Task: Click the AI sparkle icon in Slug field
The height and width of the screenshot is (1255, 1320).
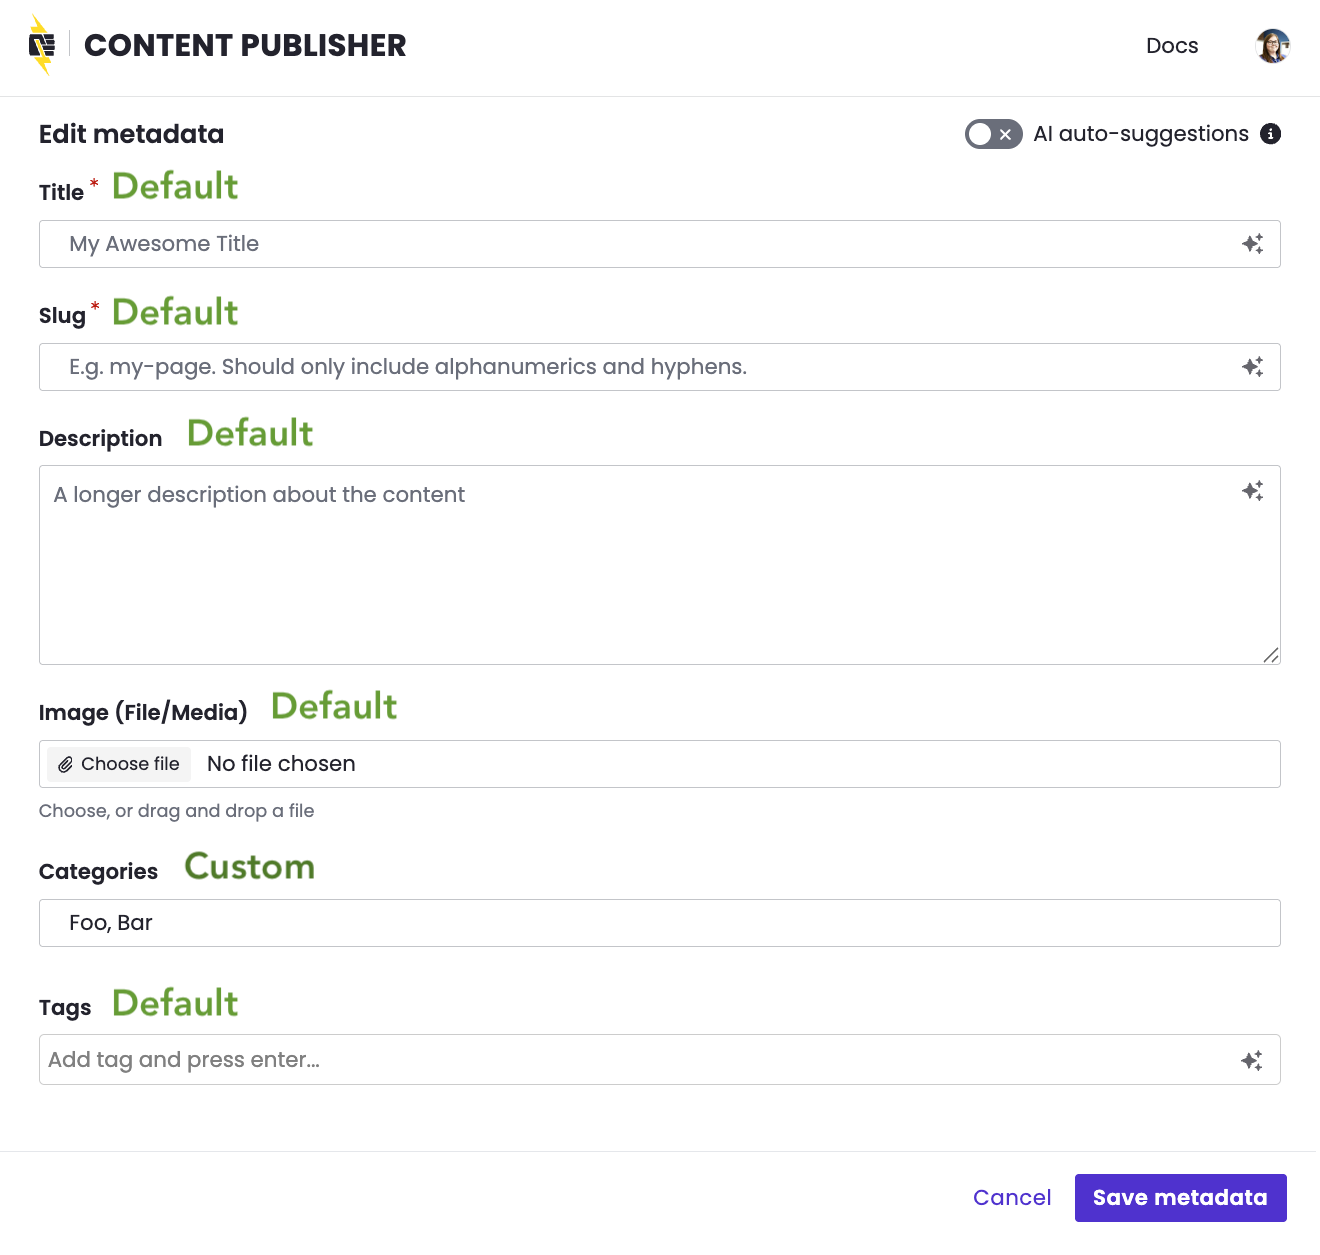Action: coord(1252,367)
